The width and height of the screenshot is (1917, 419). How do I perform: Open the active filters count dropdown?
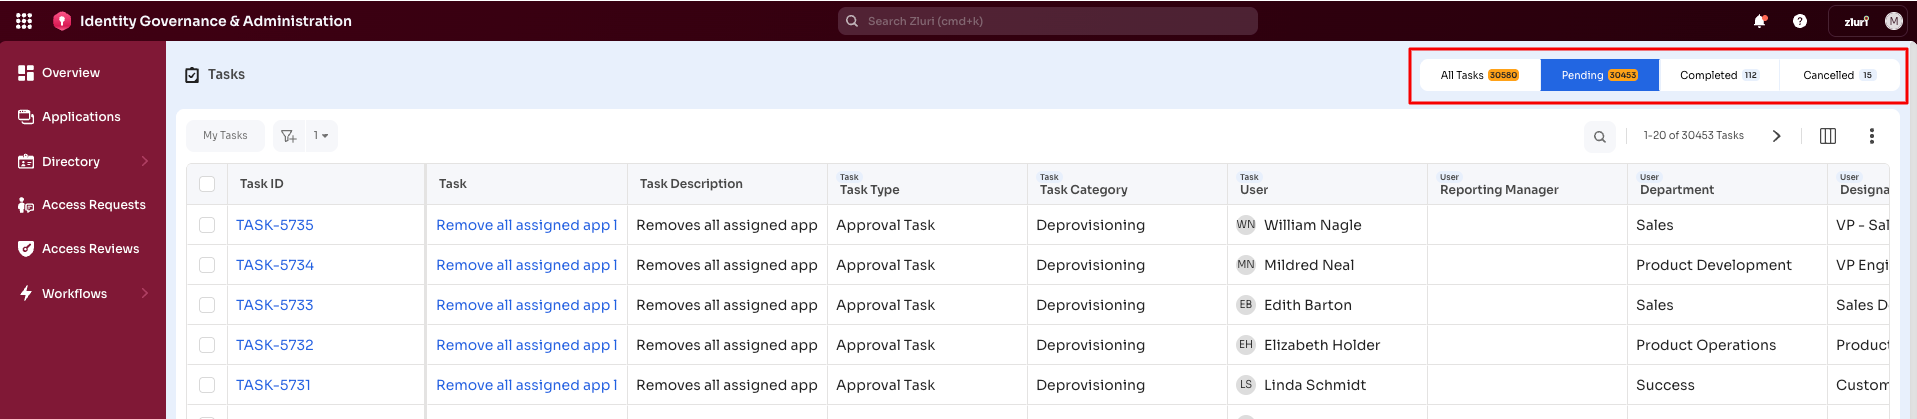click(321, 136)
